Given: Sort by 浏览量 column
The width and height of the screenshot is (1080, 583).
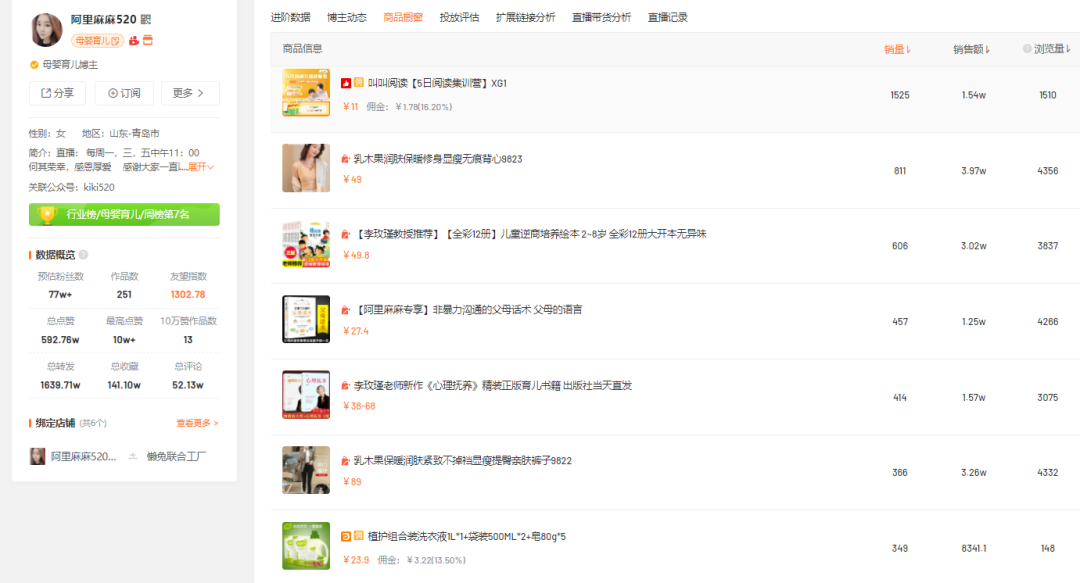Looking at the screenshot, I should pyautogui.click(x=1052, y=49).
